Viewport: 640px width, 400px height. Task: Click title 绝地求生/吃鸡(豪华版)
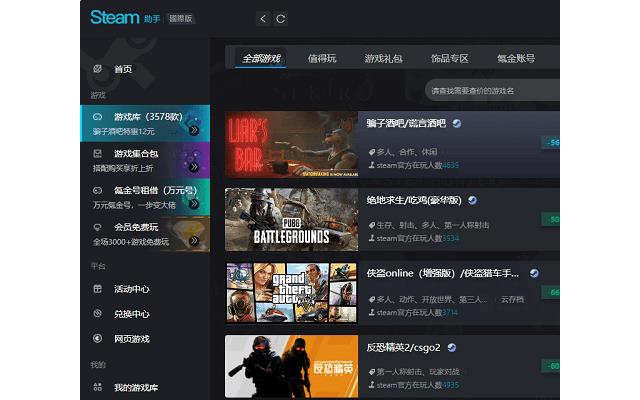[x=414, y=200]
